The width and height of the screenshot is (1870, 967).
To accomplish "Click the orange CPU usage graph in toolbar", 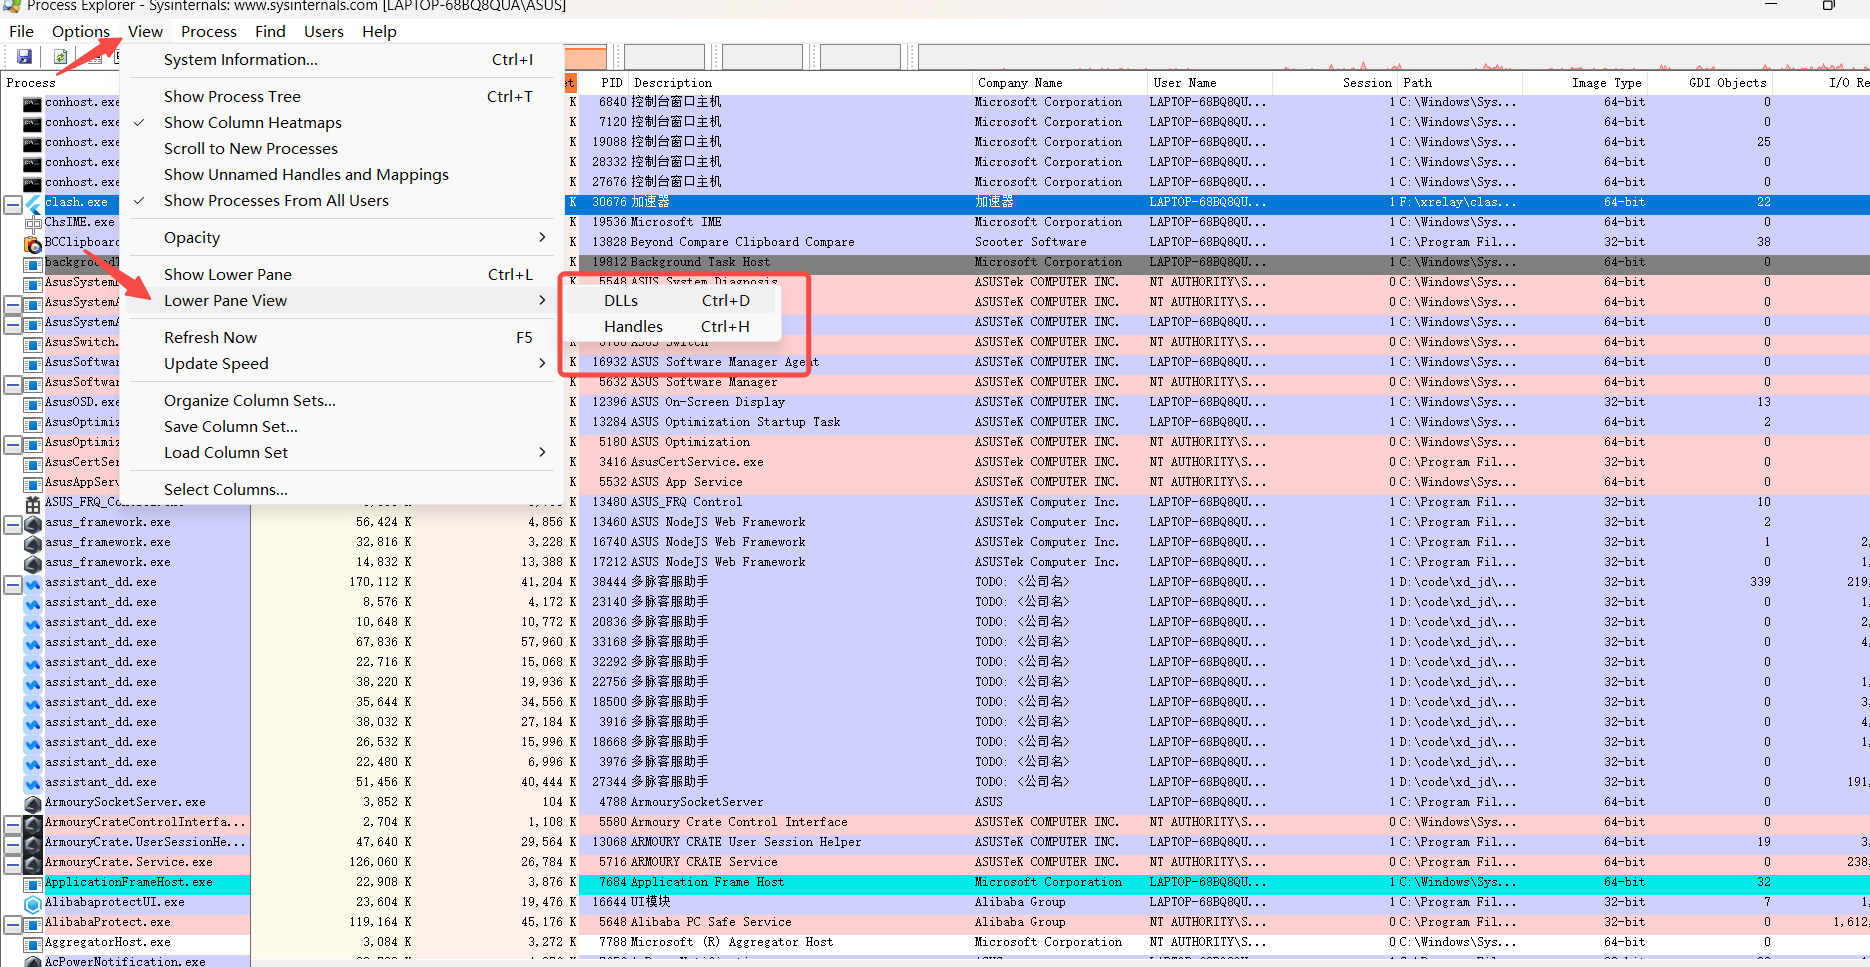I will click(x=586, y=57).
